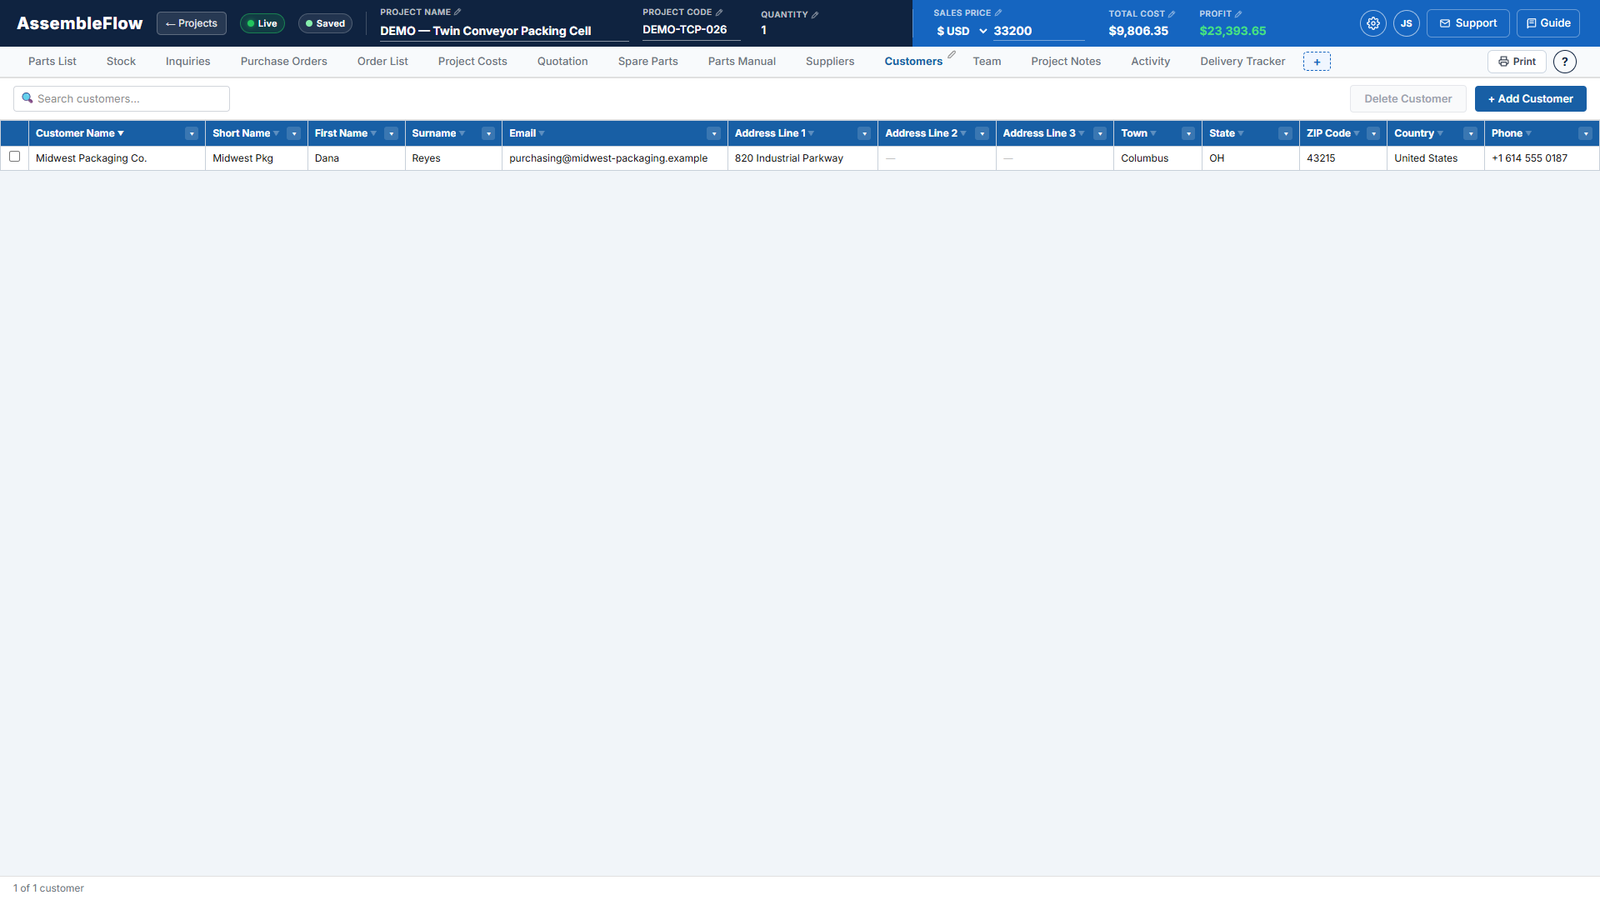Switch to the Purchase Orders tab
1600x900 pixels.
pos(284,62)
